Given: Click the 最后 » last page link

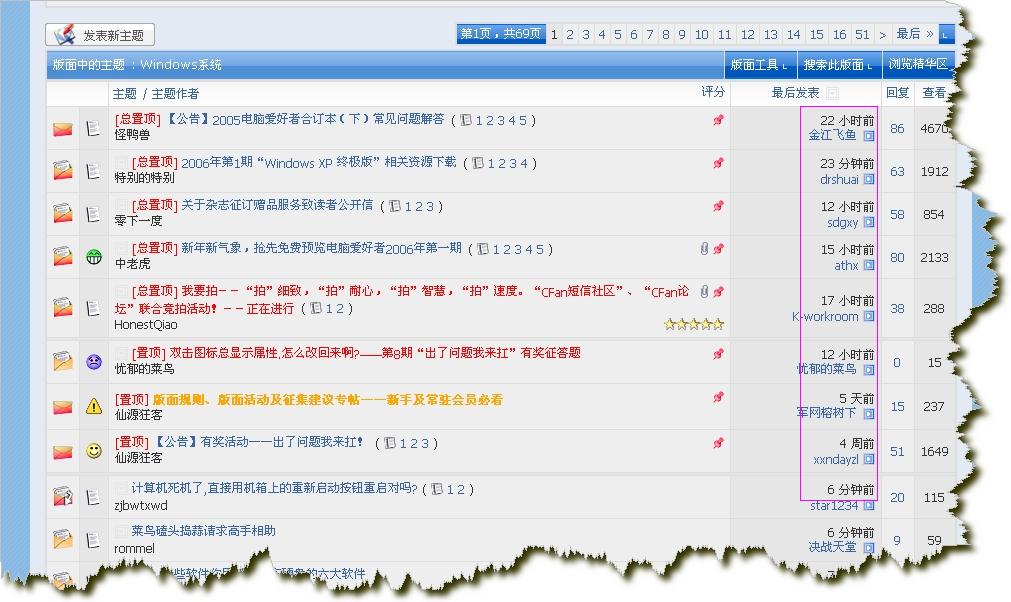Looking at the screenshot, I should 914,34.
